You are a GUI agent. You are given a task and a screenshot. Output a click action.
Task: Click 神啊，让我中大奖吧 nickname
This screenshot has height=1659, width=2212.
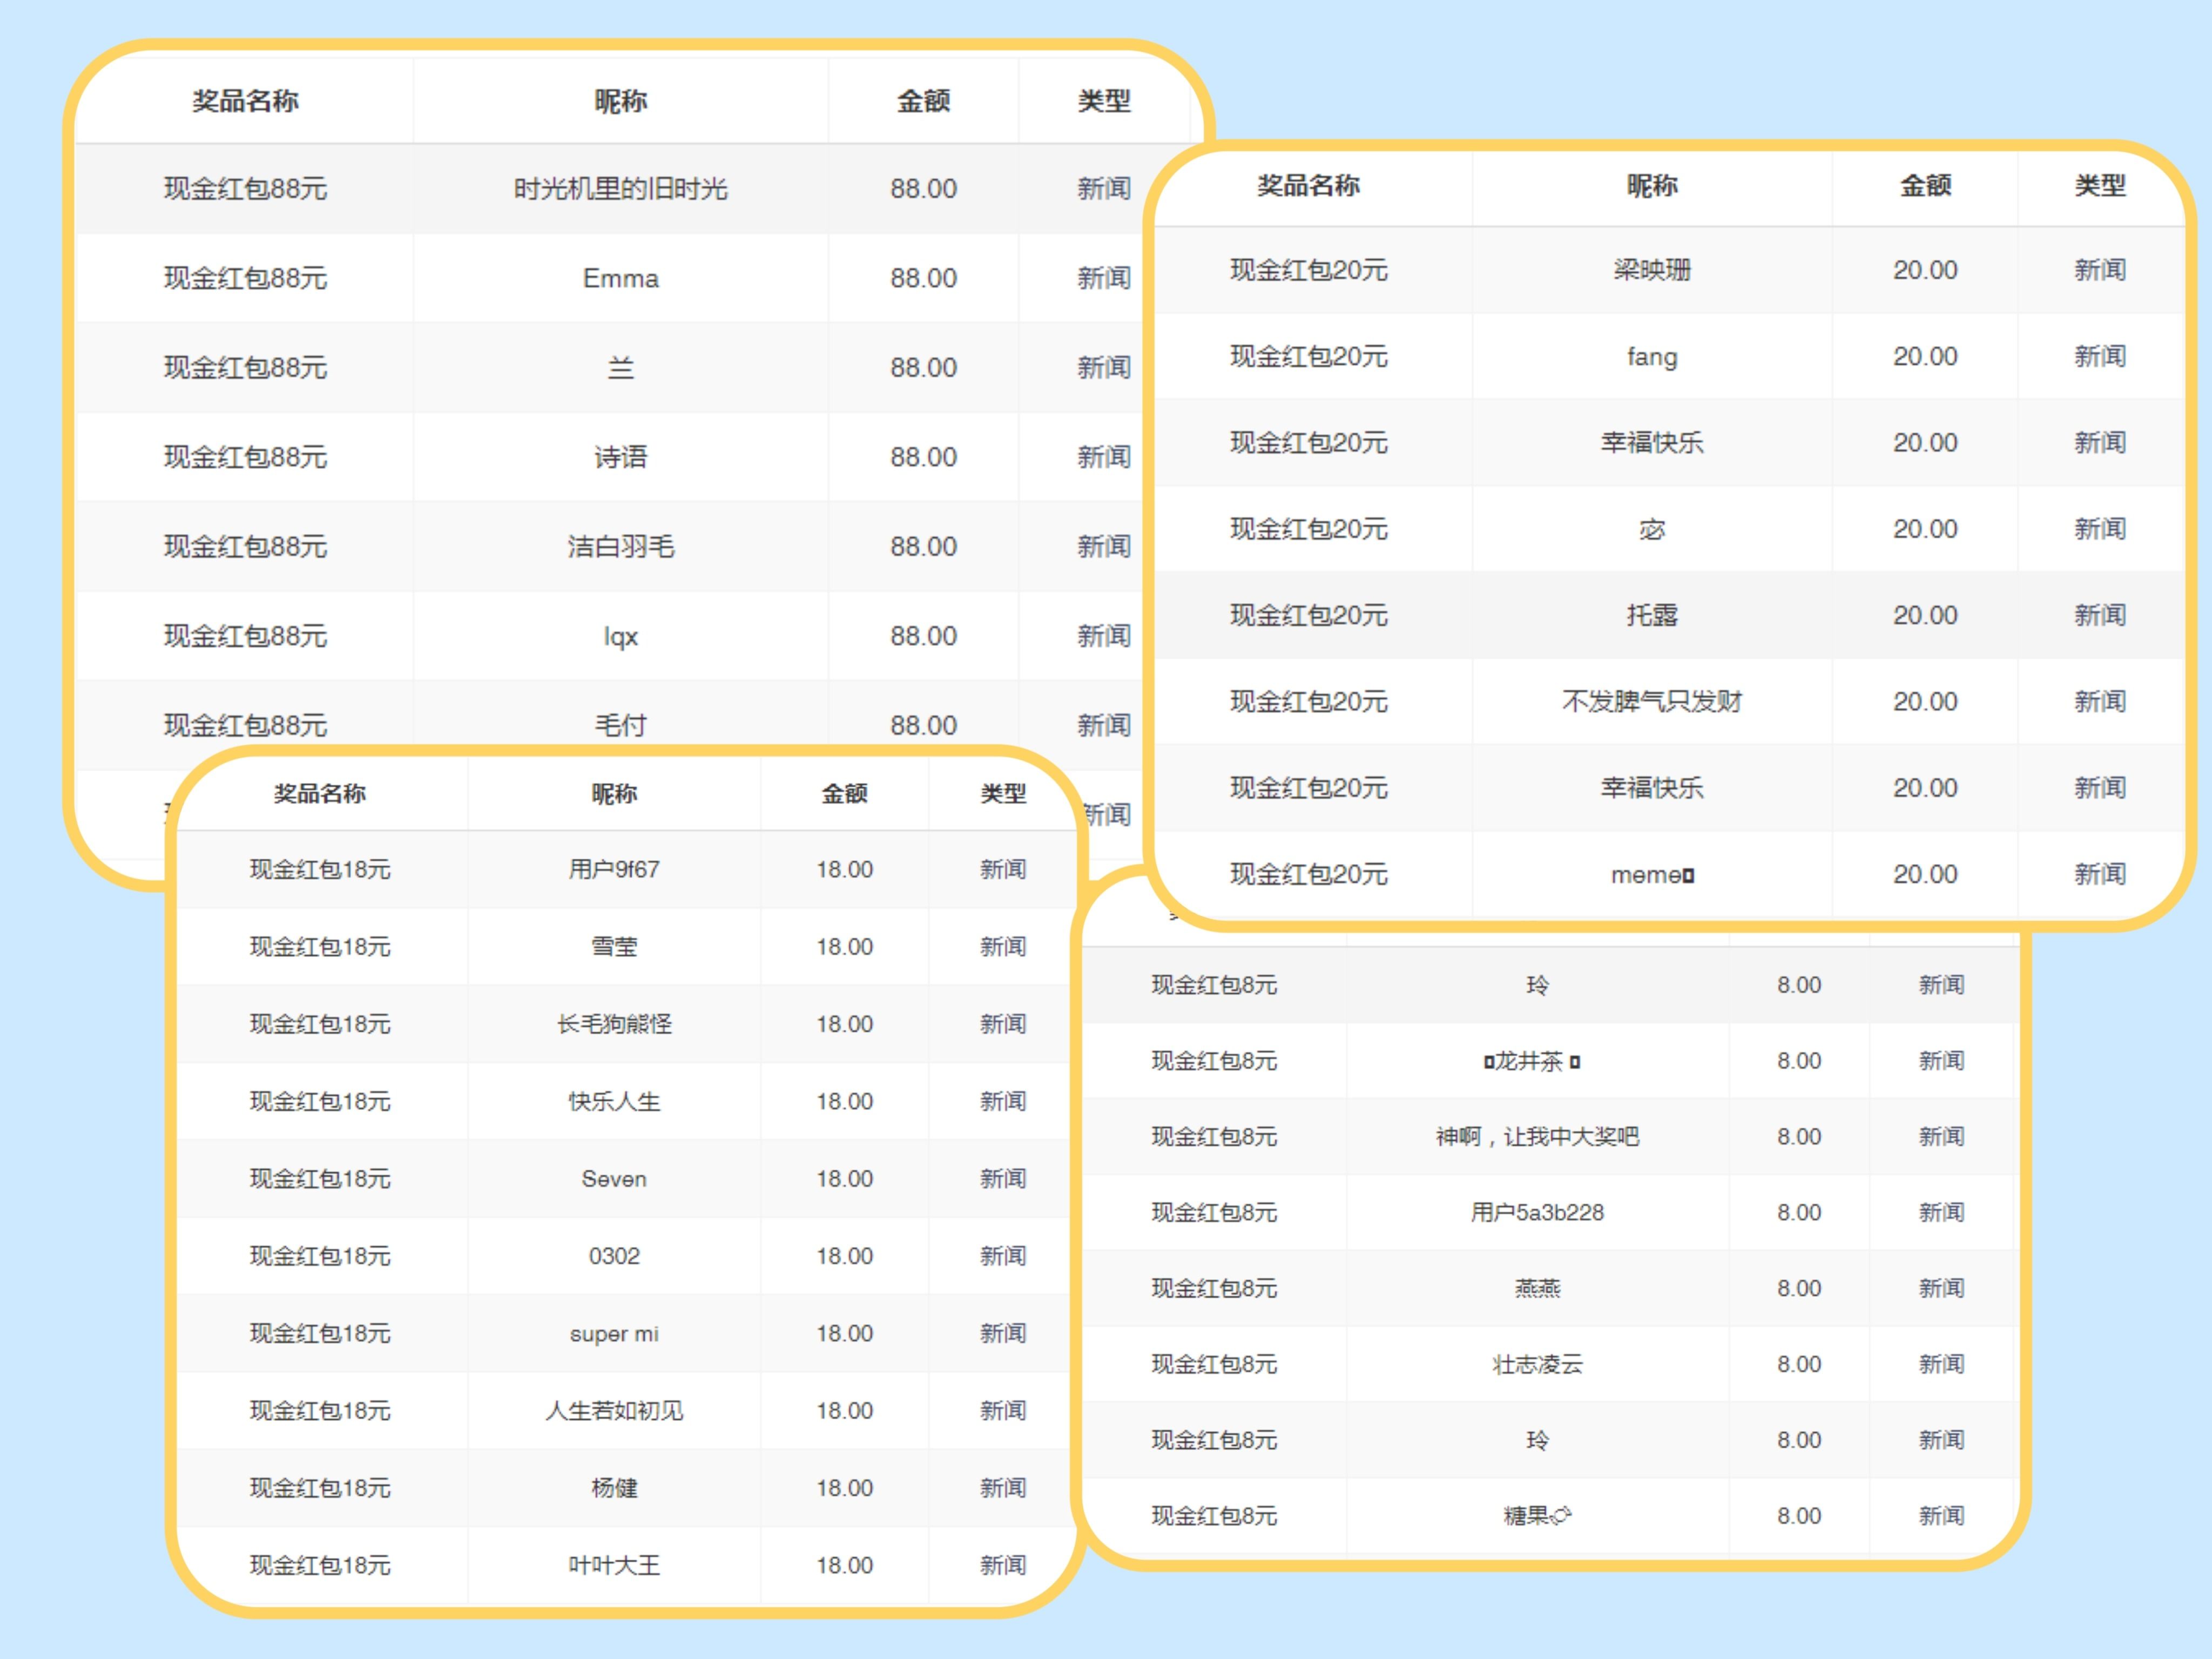coord(1537,1136)
